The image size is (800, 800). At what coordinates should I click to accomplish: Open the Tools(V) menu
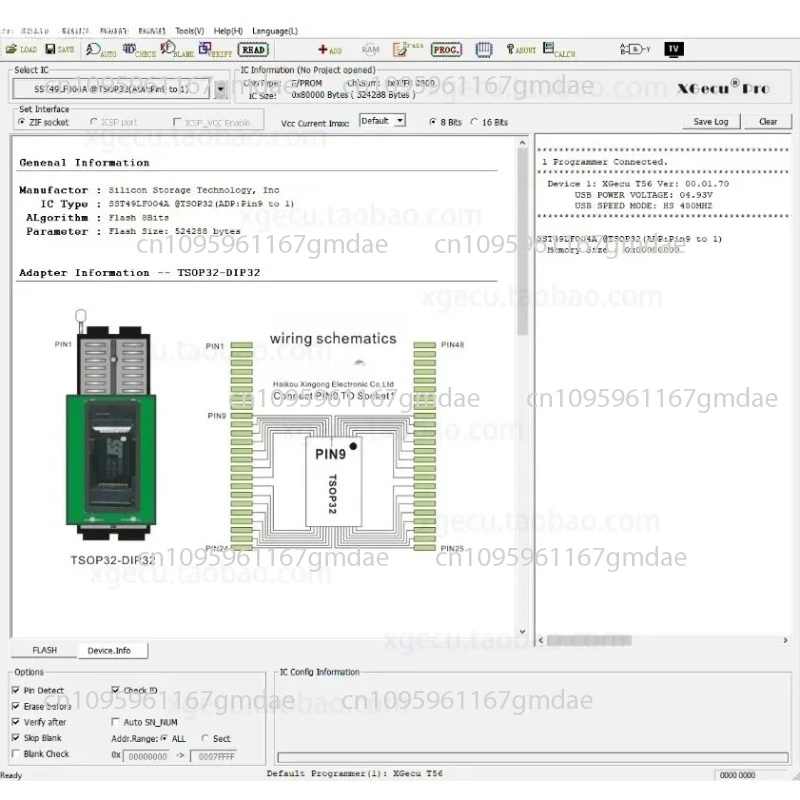189,31
